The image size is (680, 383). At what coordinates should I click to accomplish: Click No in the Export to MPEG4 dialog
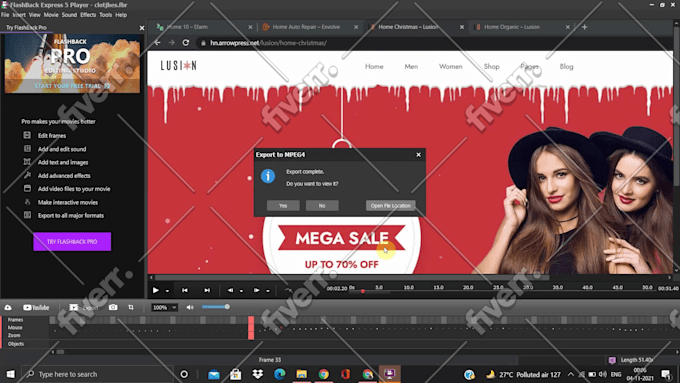click(322, 206)
